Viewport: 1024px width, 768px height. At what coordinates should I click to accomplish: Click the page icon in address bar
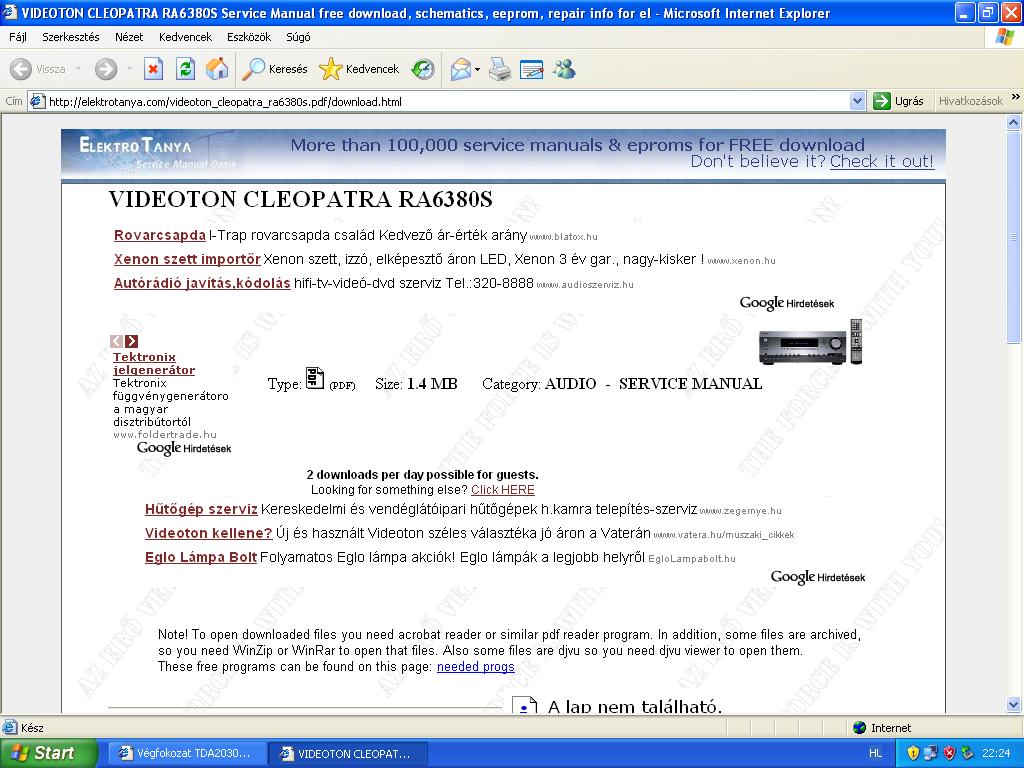[37, 101]
